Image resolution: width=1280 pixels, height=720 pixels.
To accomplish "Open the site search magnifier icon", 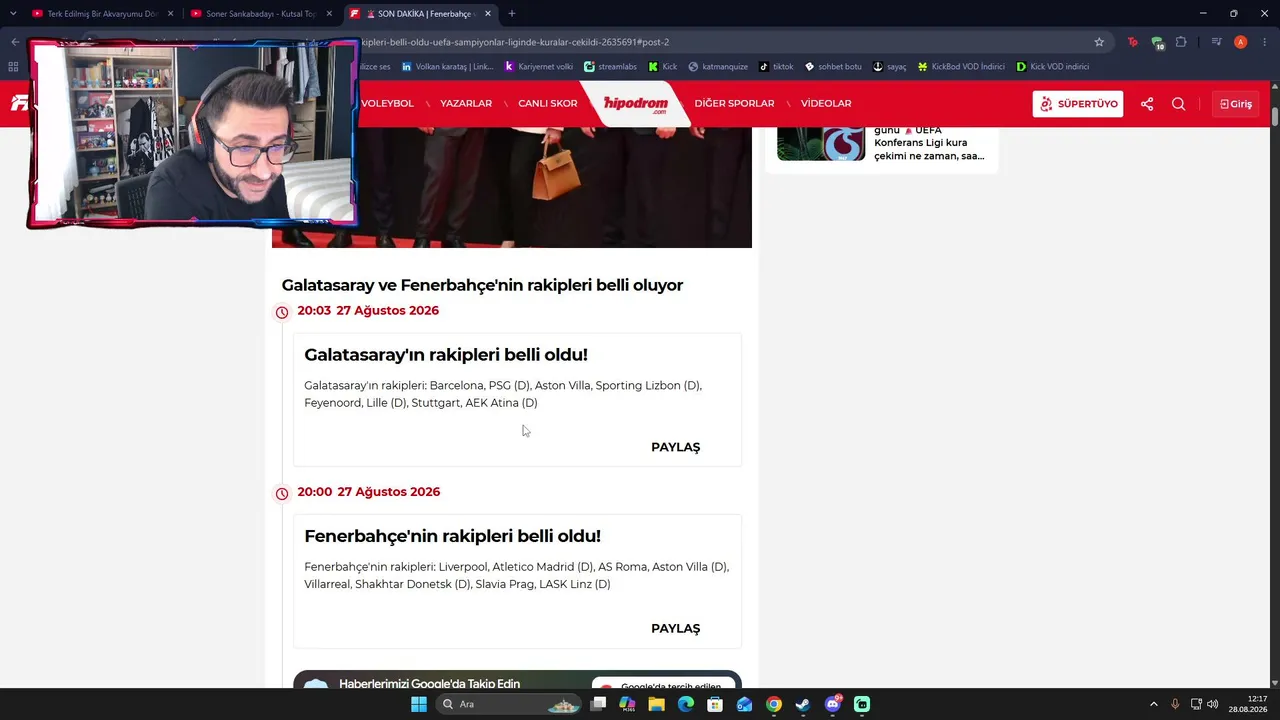I will pyautogui.click(x=1178, y=104).
